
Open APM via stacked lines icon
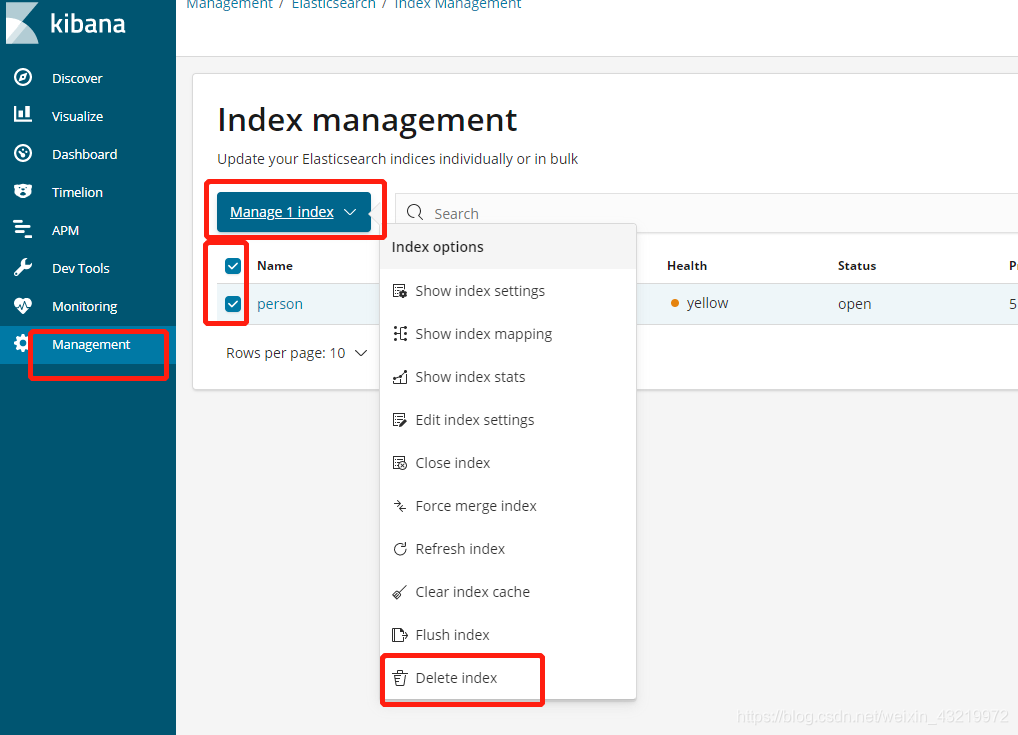click(x=23, y=229)
